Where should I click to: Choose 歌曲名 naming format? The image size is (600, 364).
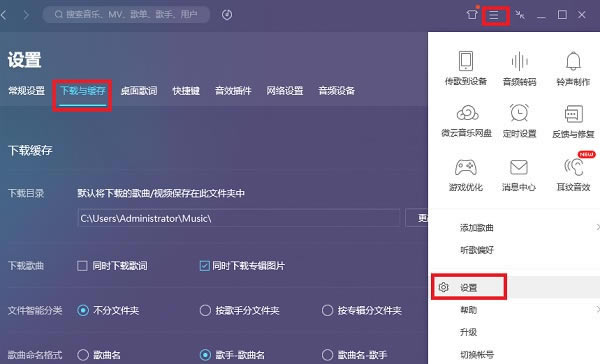click(83, 355)
